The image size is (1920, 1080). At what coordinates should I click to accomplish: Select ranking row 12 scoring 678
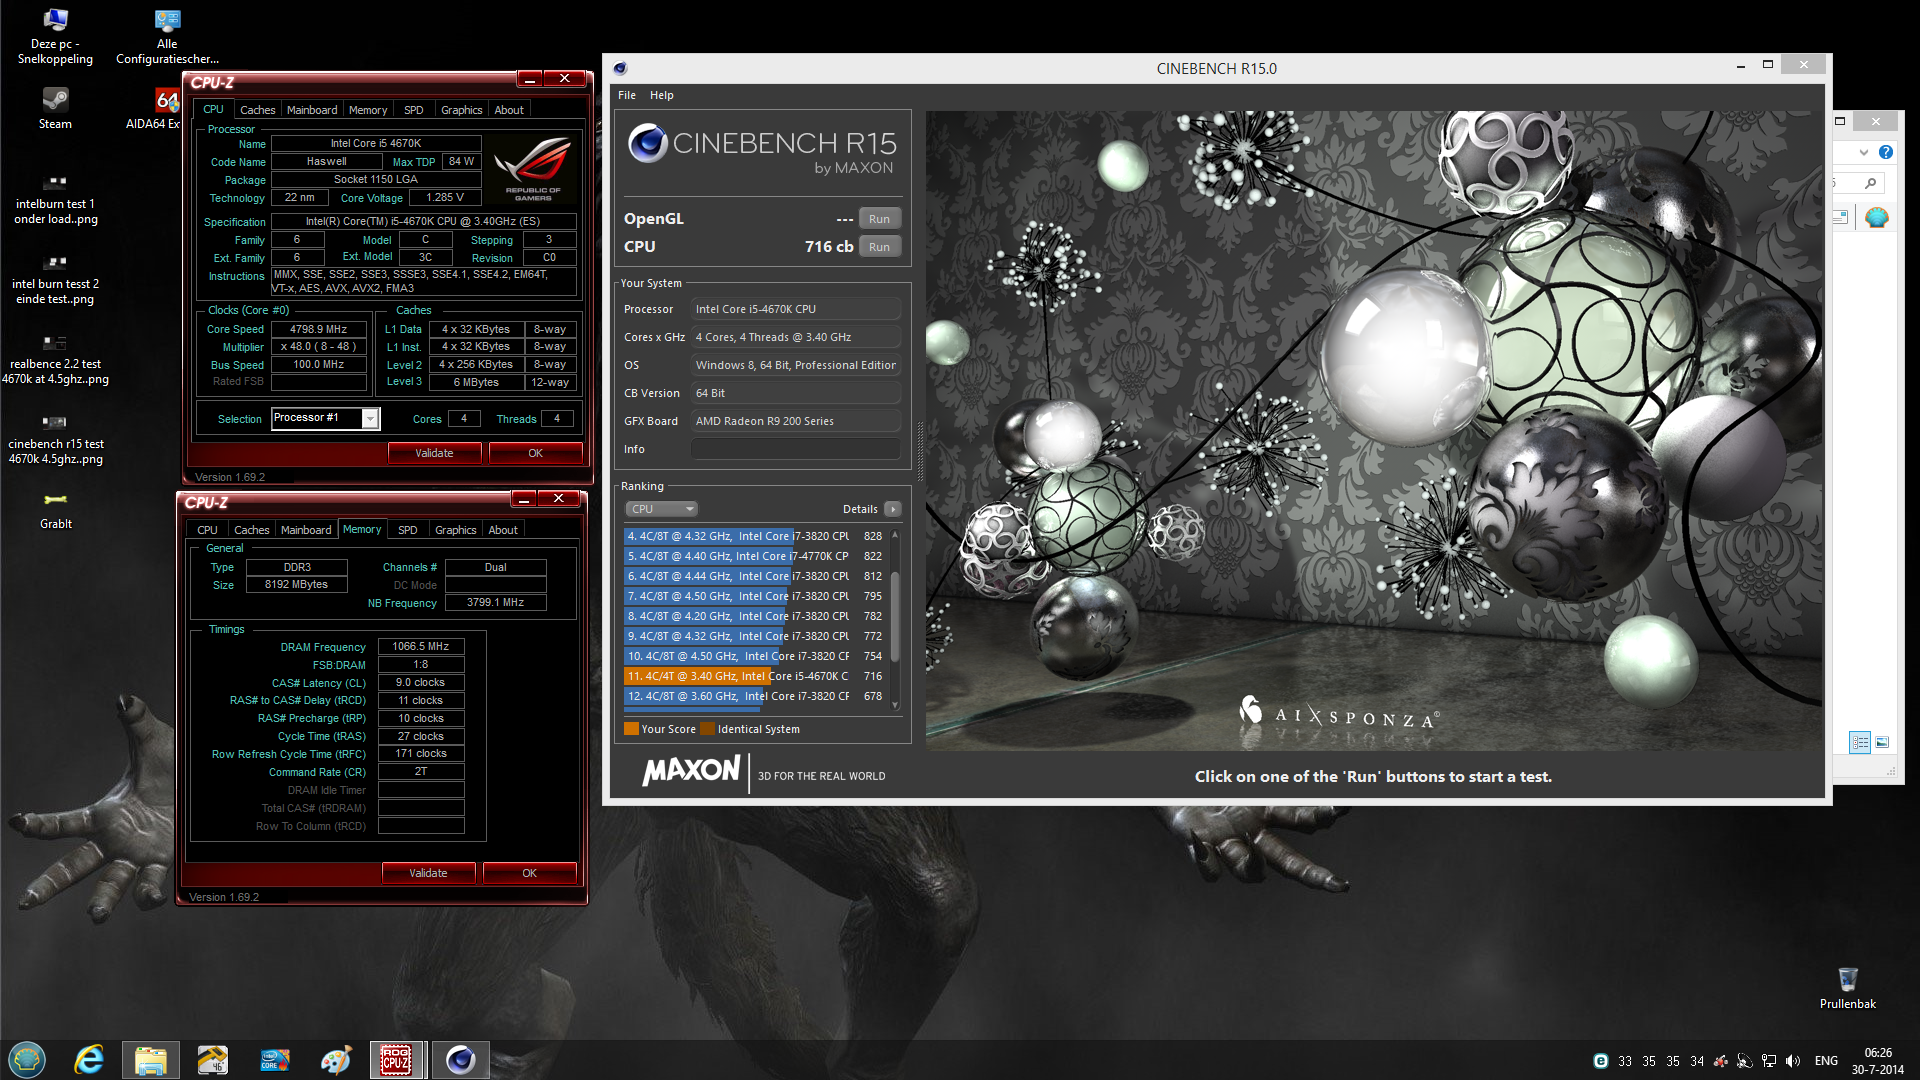755,696
